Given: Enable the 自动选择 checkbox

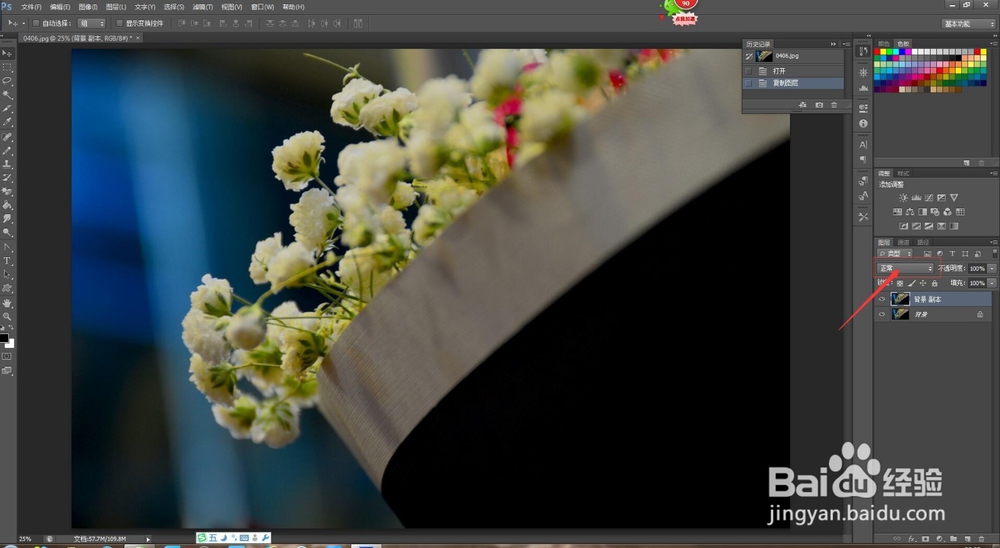Looking at the screenshot, I should click(36, 23).
